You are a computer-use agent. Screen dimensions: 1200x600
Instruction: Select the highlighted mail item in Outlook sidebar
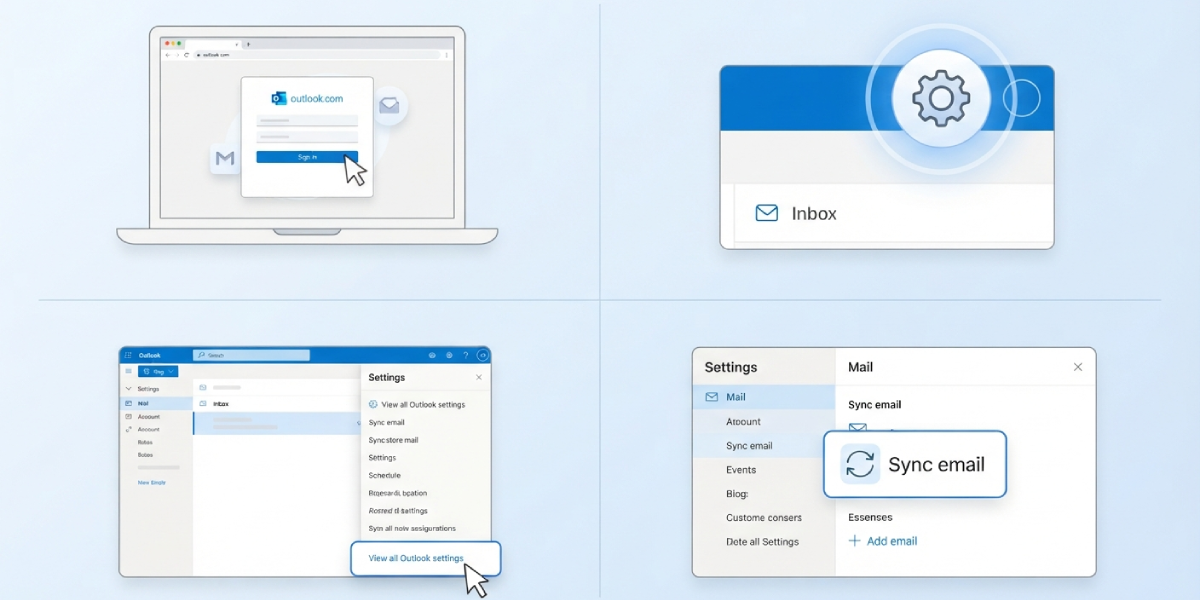(x=156, y=403)
